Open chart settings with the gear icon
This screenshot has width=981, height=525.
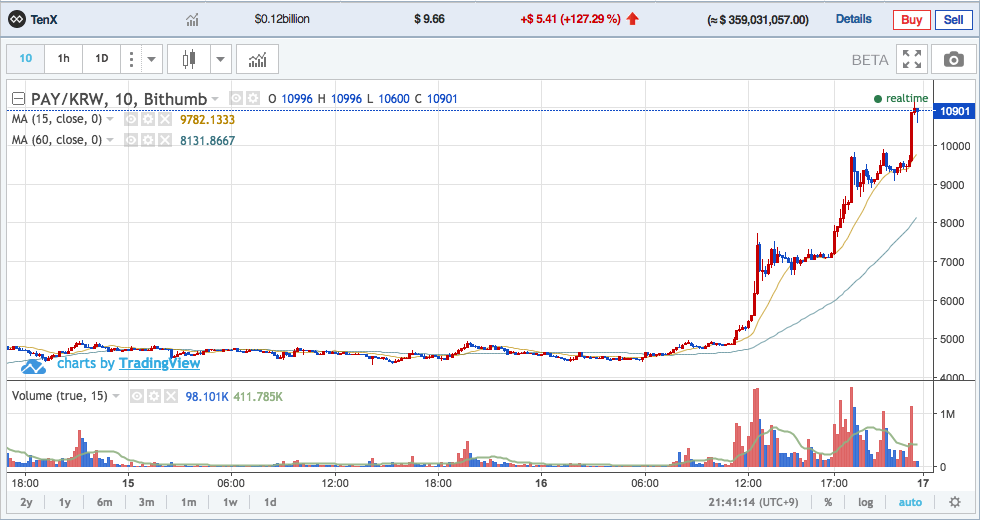pos(955,502)
